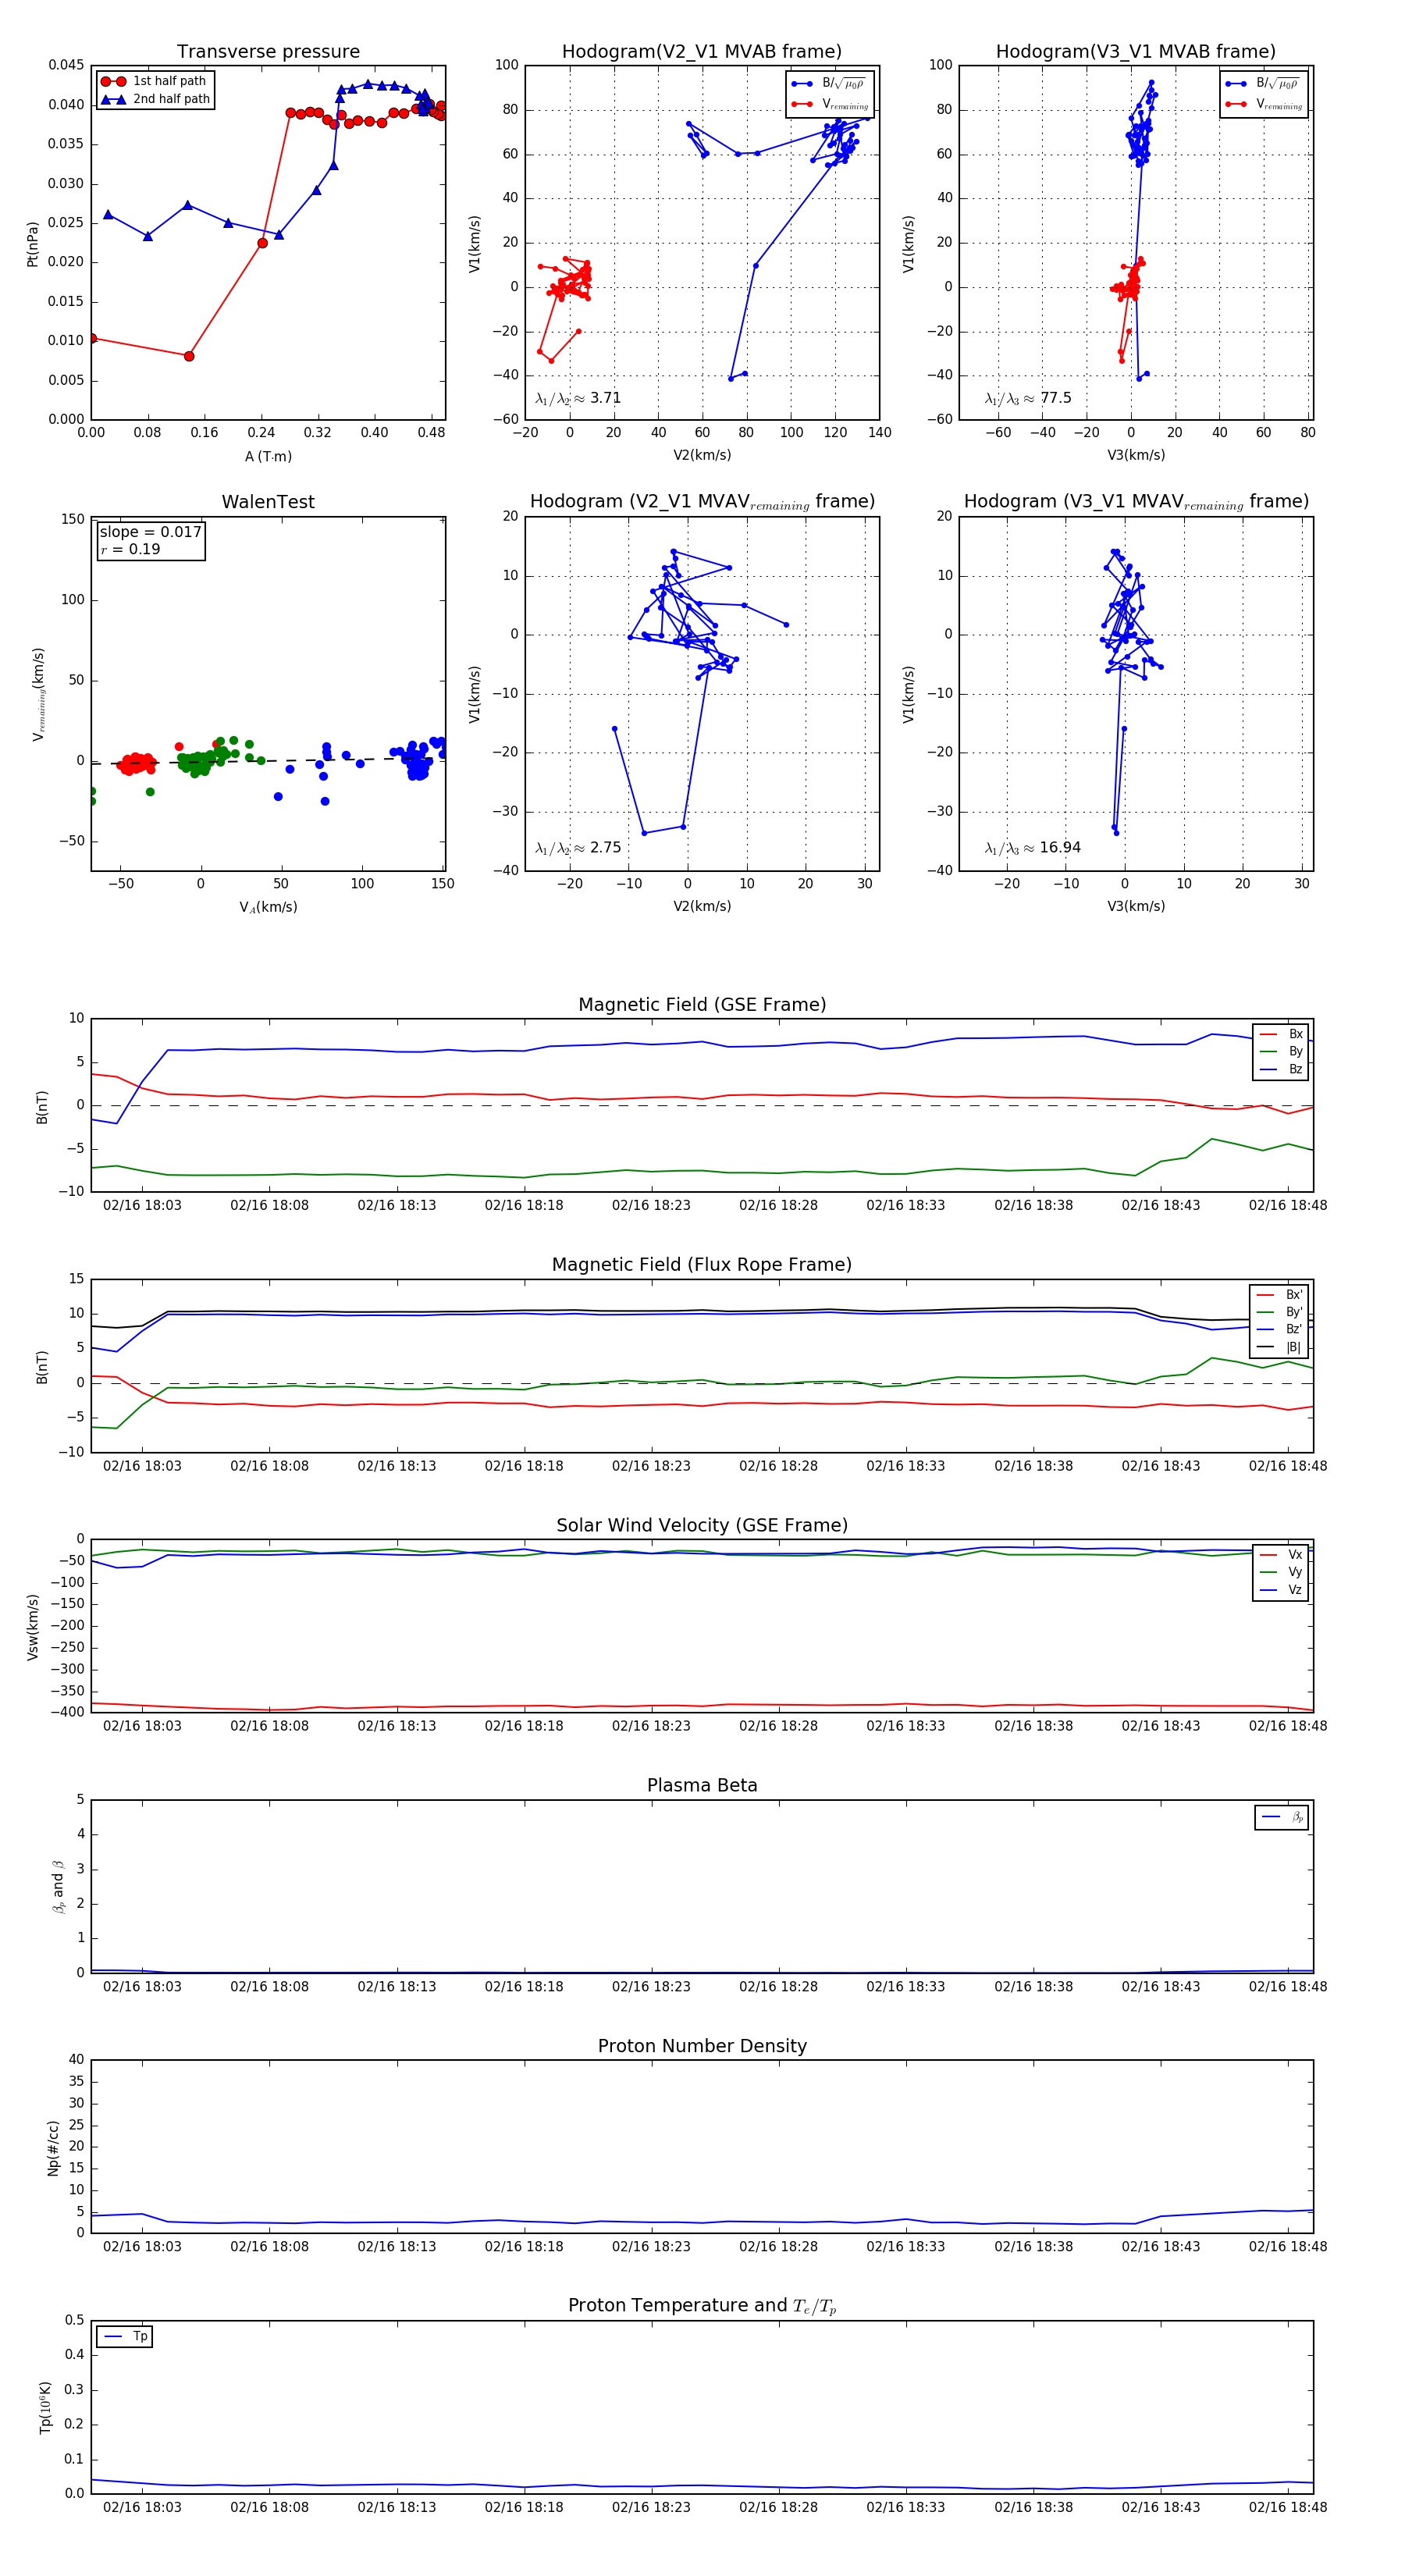1405x2576 pixels.
Task: Click the 'r = 0.19' annotation
Action: (130, 549)
